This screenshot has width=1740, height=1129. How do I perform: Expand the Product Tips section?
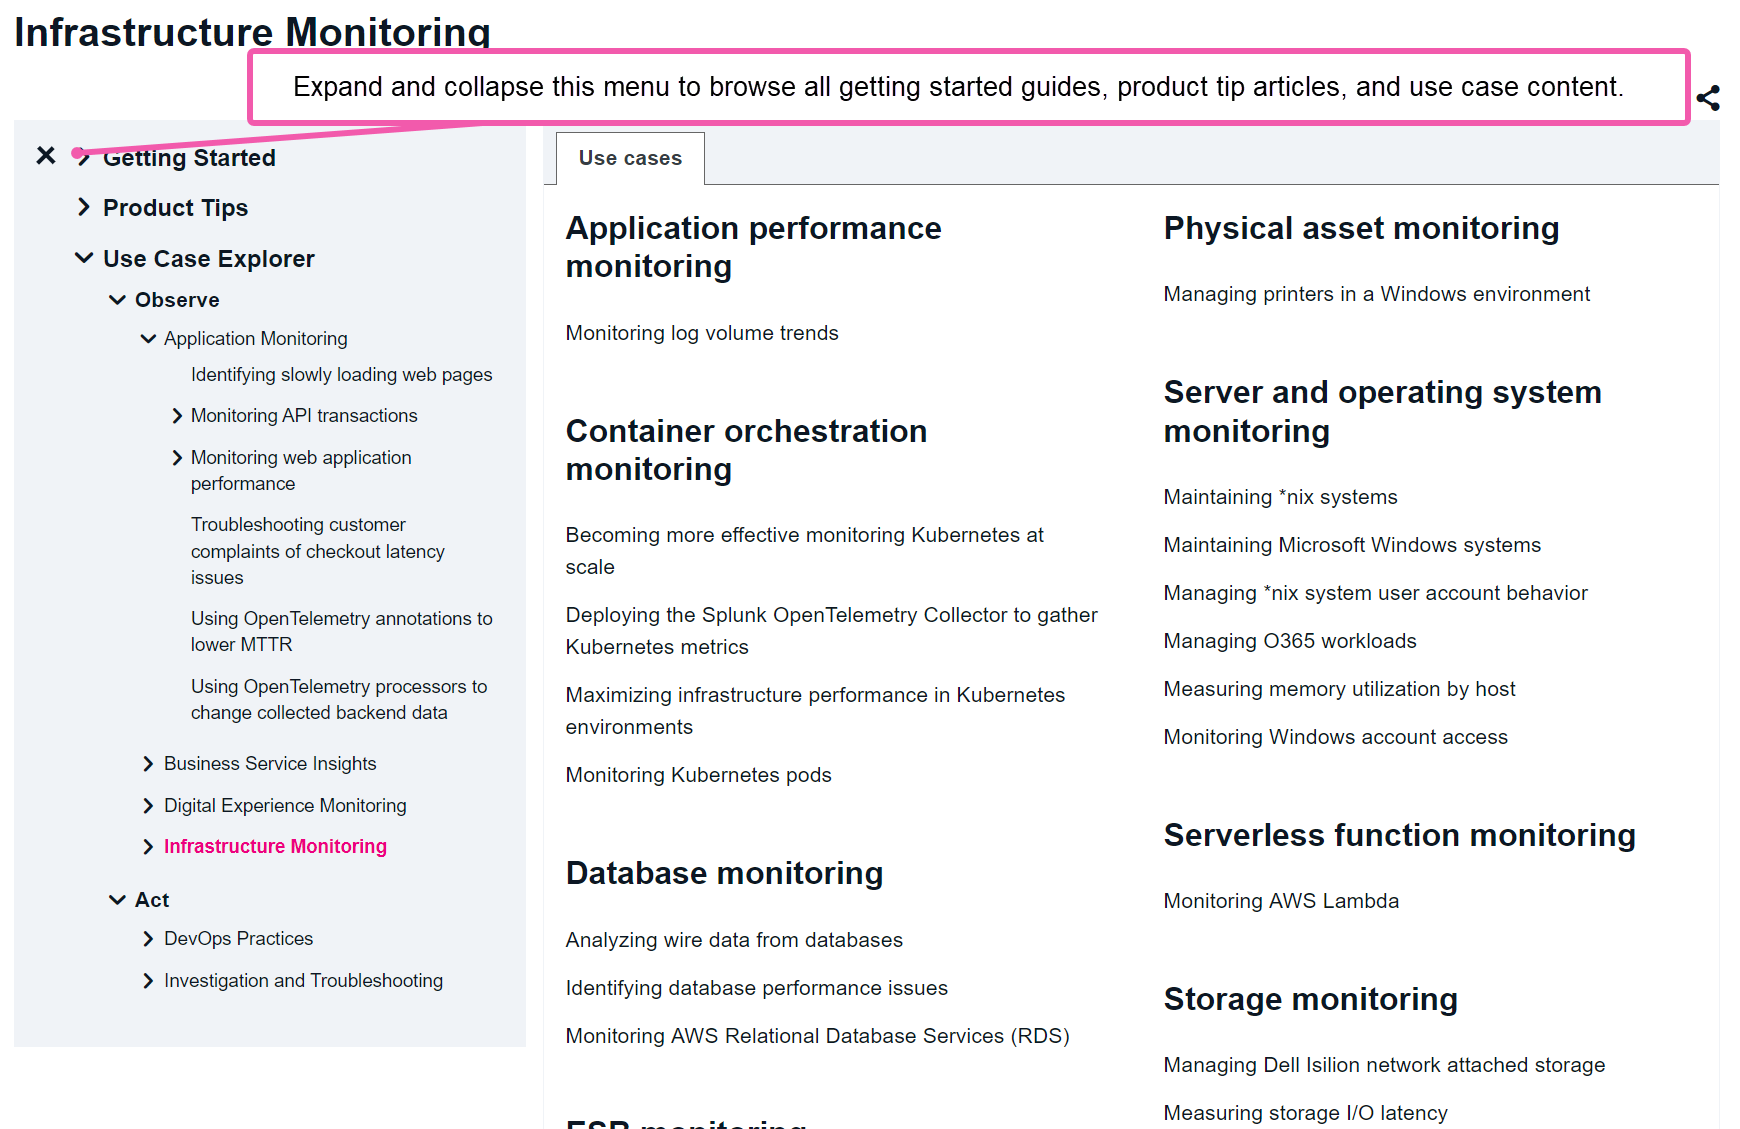tap(84, 207)
